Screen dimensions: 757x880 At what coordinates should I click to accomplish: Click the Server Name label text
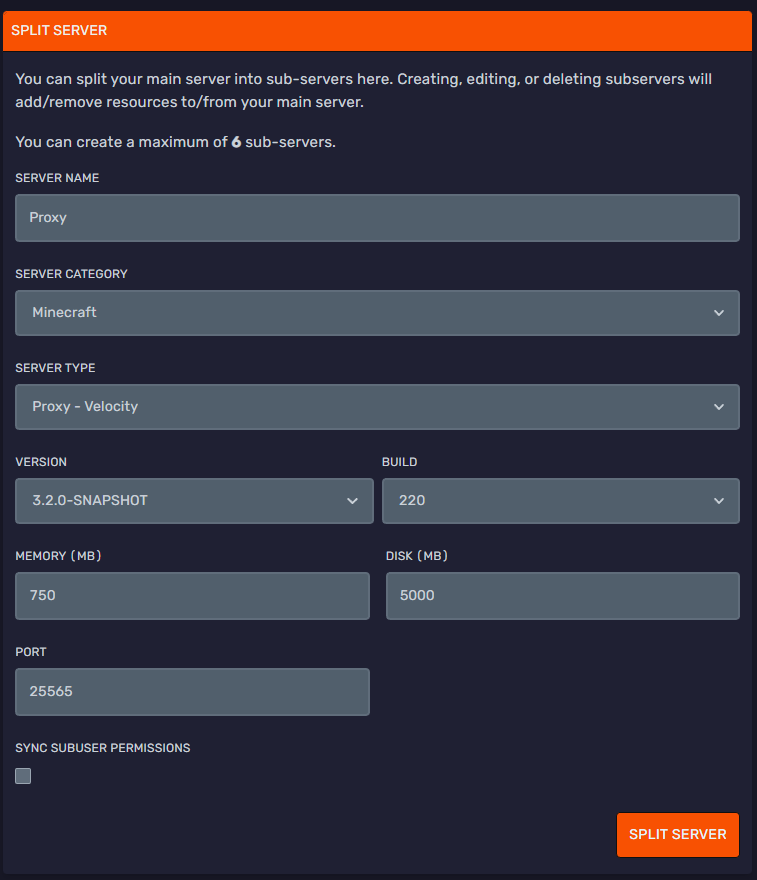tap(57, 178)
